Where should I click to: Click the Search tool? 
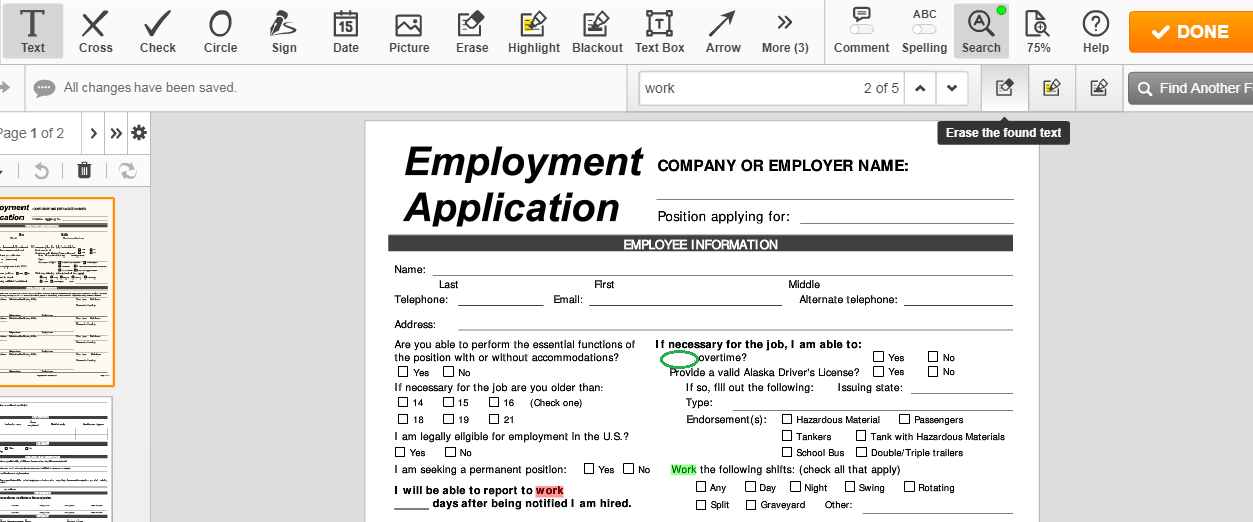point(981,31)
